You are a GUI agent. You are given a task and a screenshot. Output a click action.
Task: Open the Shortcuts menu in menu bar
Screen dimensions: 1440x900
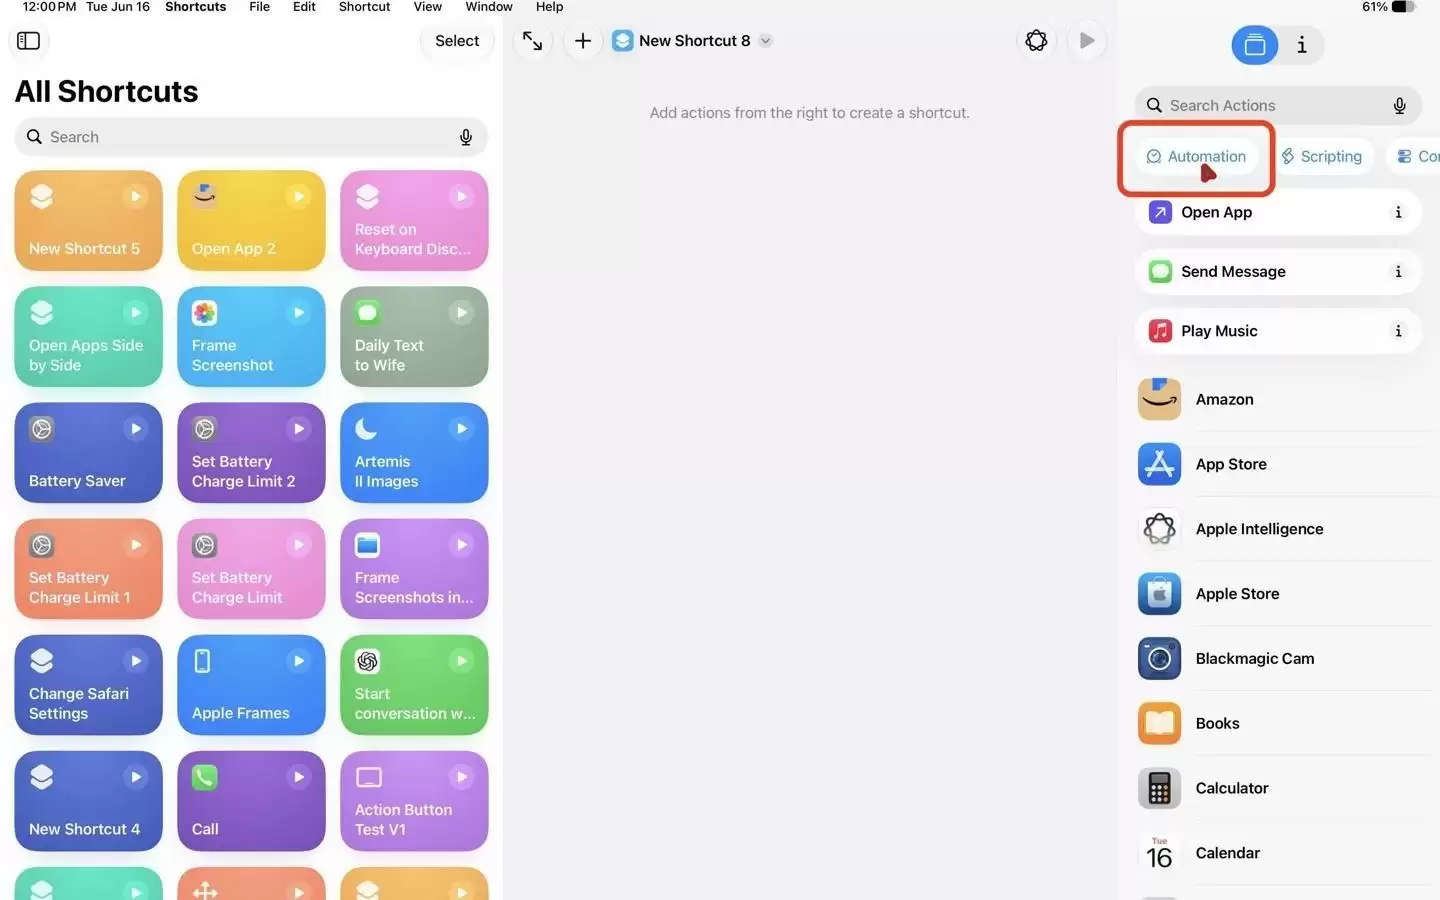[x=195, y=7]
